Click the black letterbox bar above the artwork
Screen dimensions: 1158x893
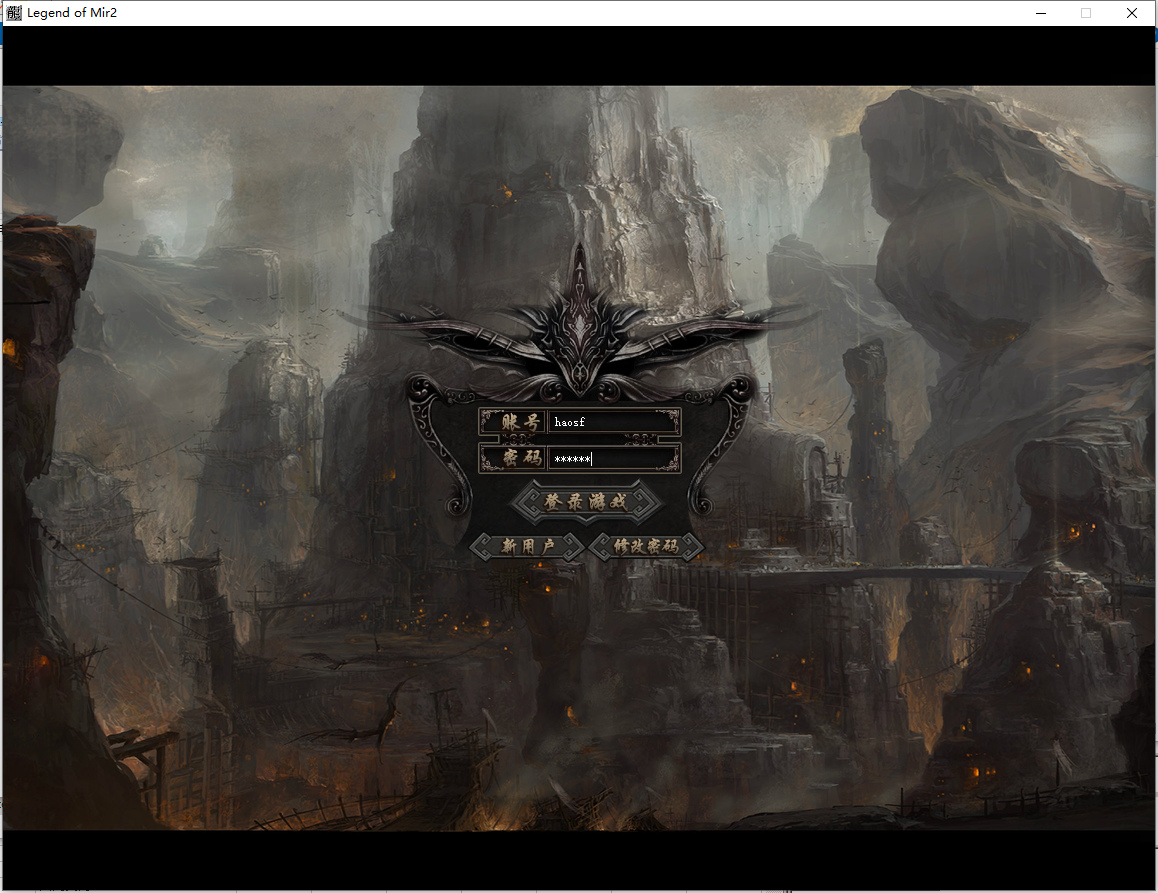click(x=580, y=56)
